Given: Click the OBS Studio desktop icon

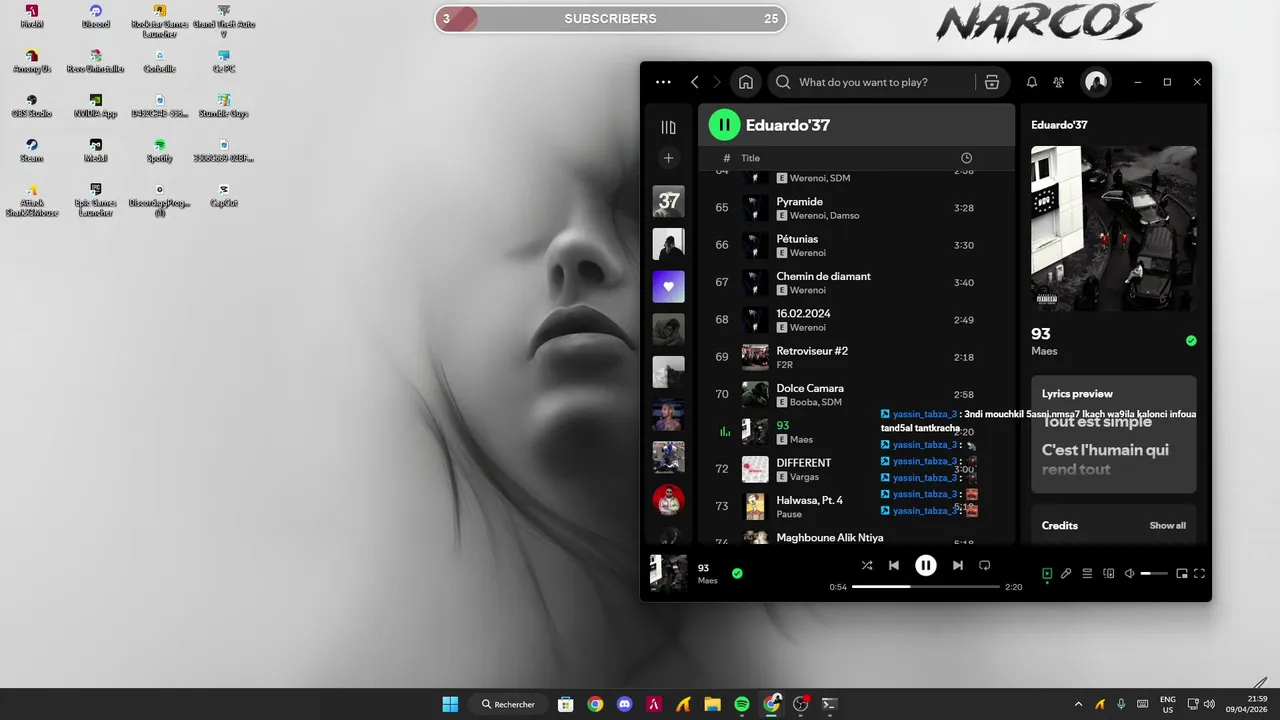Looking at the screenshot, I should pos(32,106).
